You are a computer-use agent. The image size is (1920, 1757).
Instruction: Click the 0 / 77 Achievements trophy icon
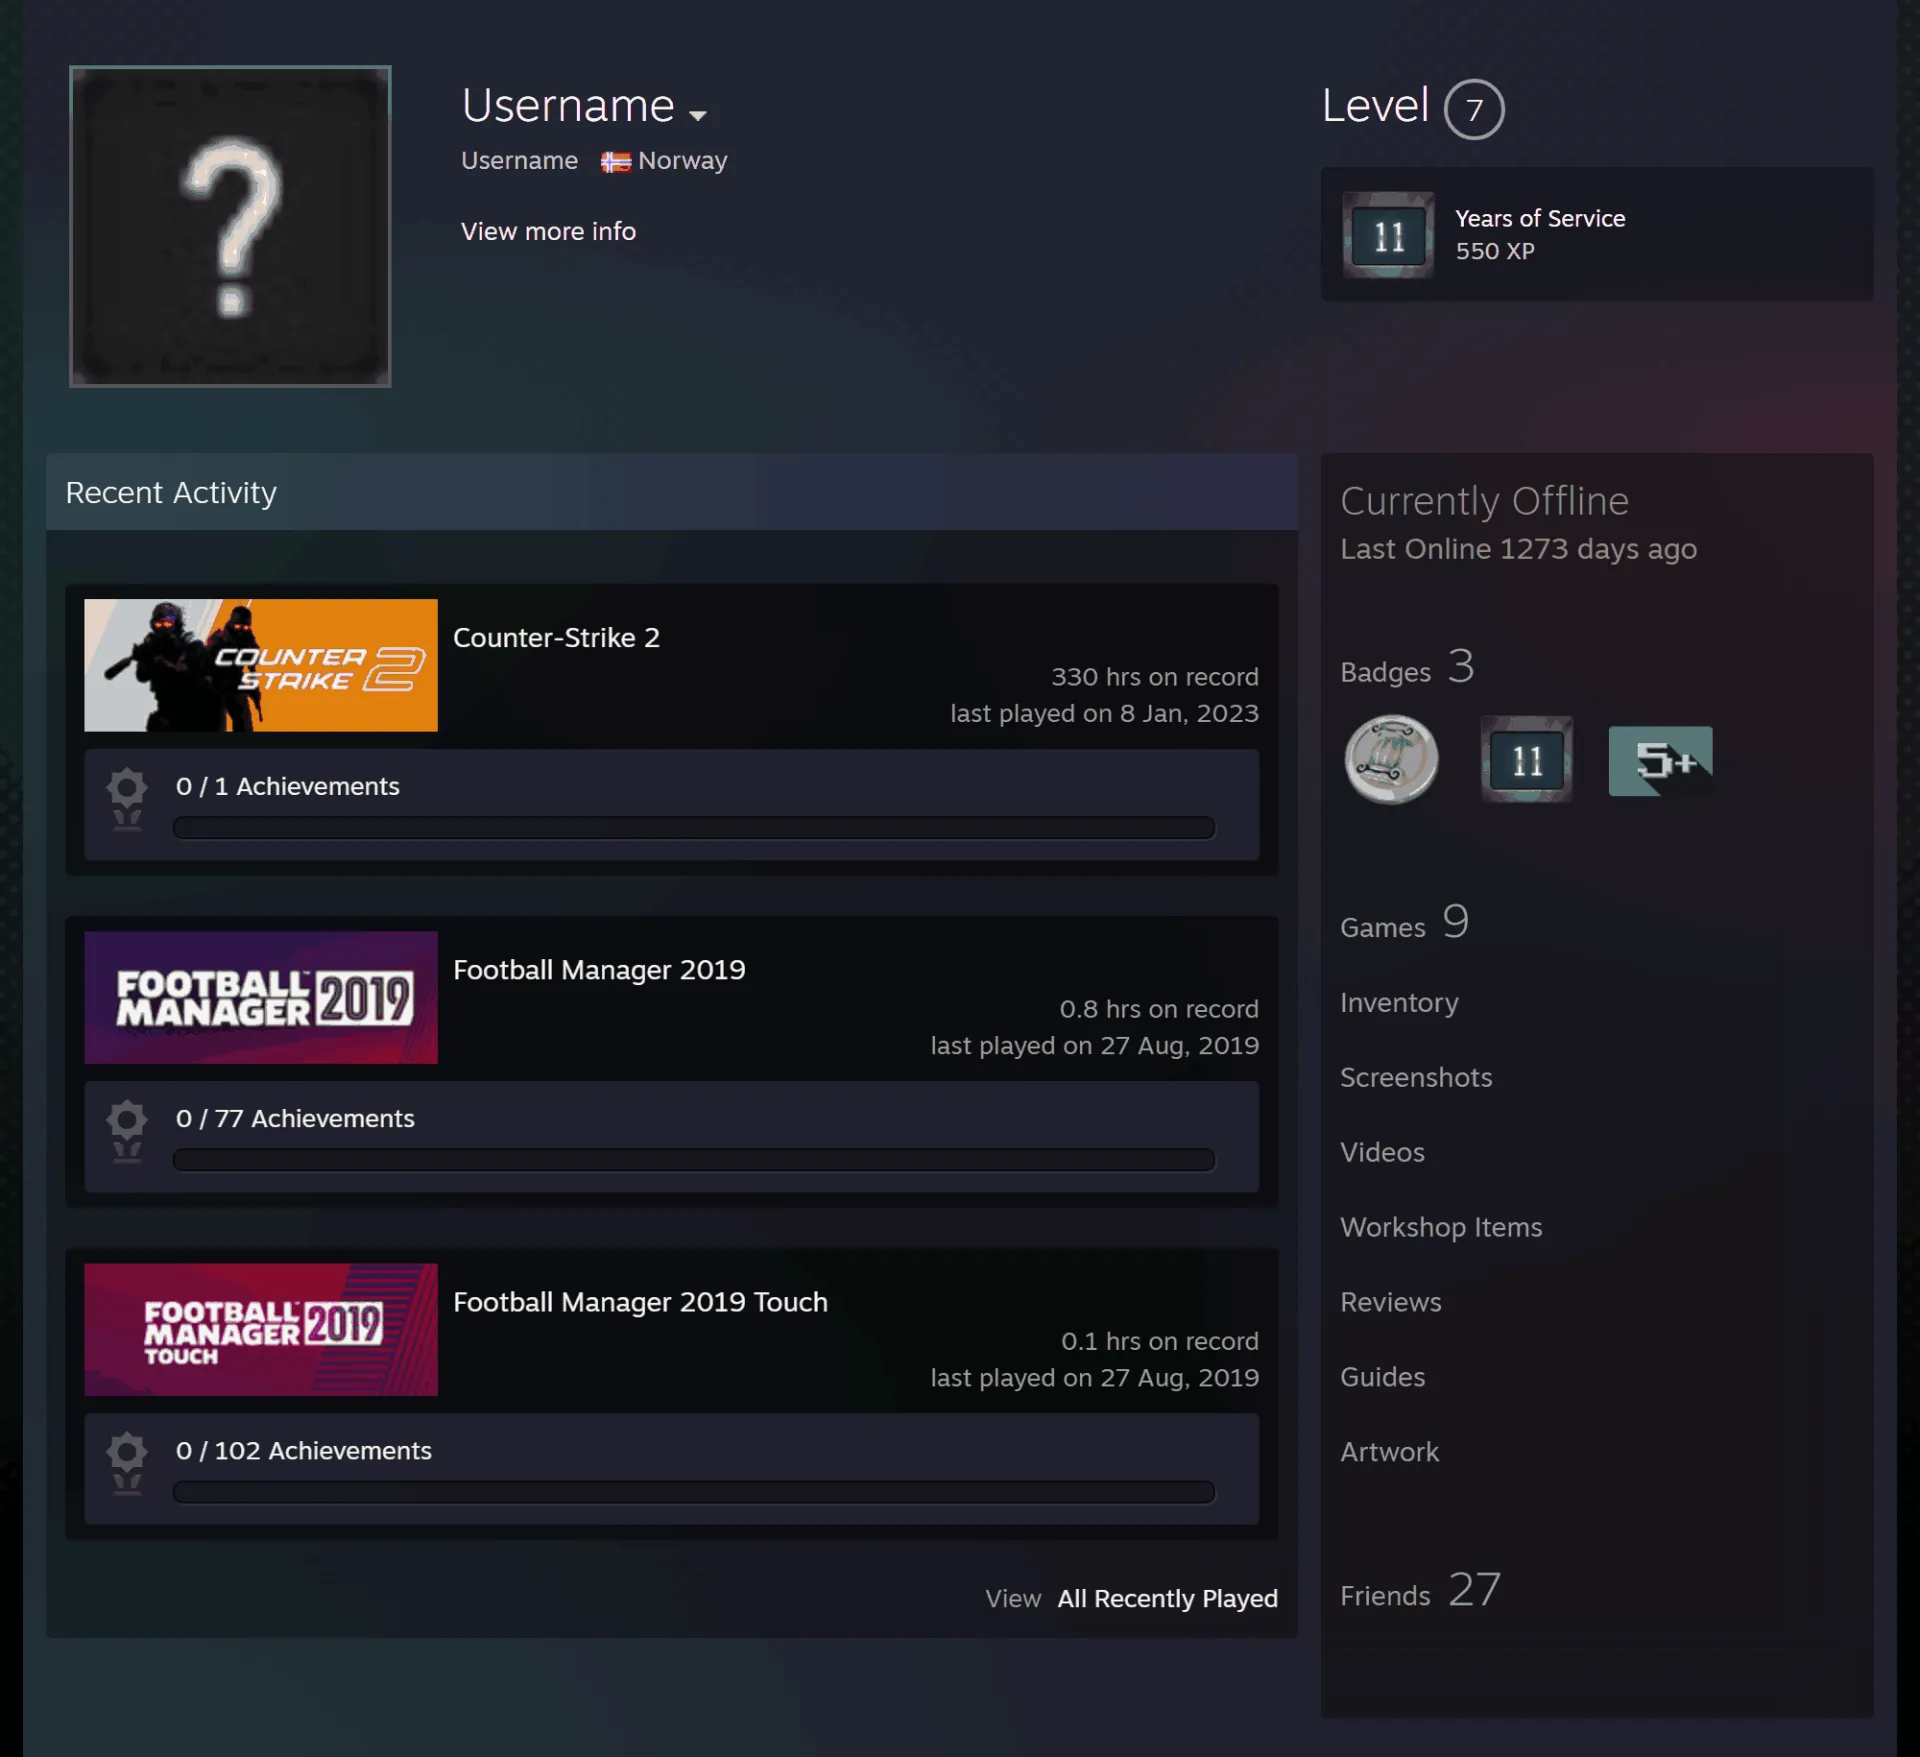(127, 1131)
